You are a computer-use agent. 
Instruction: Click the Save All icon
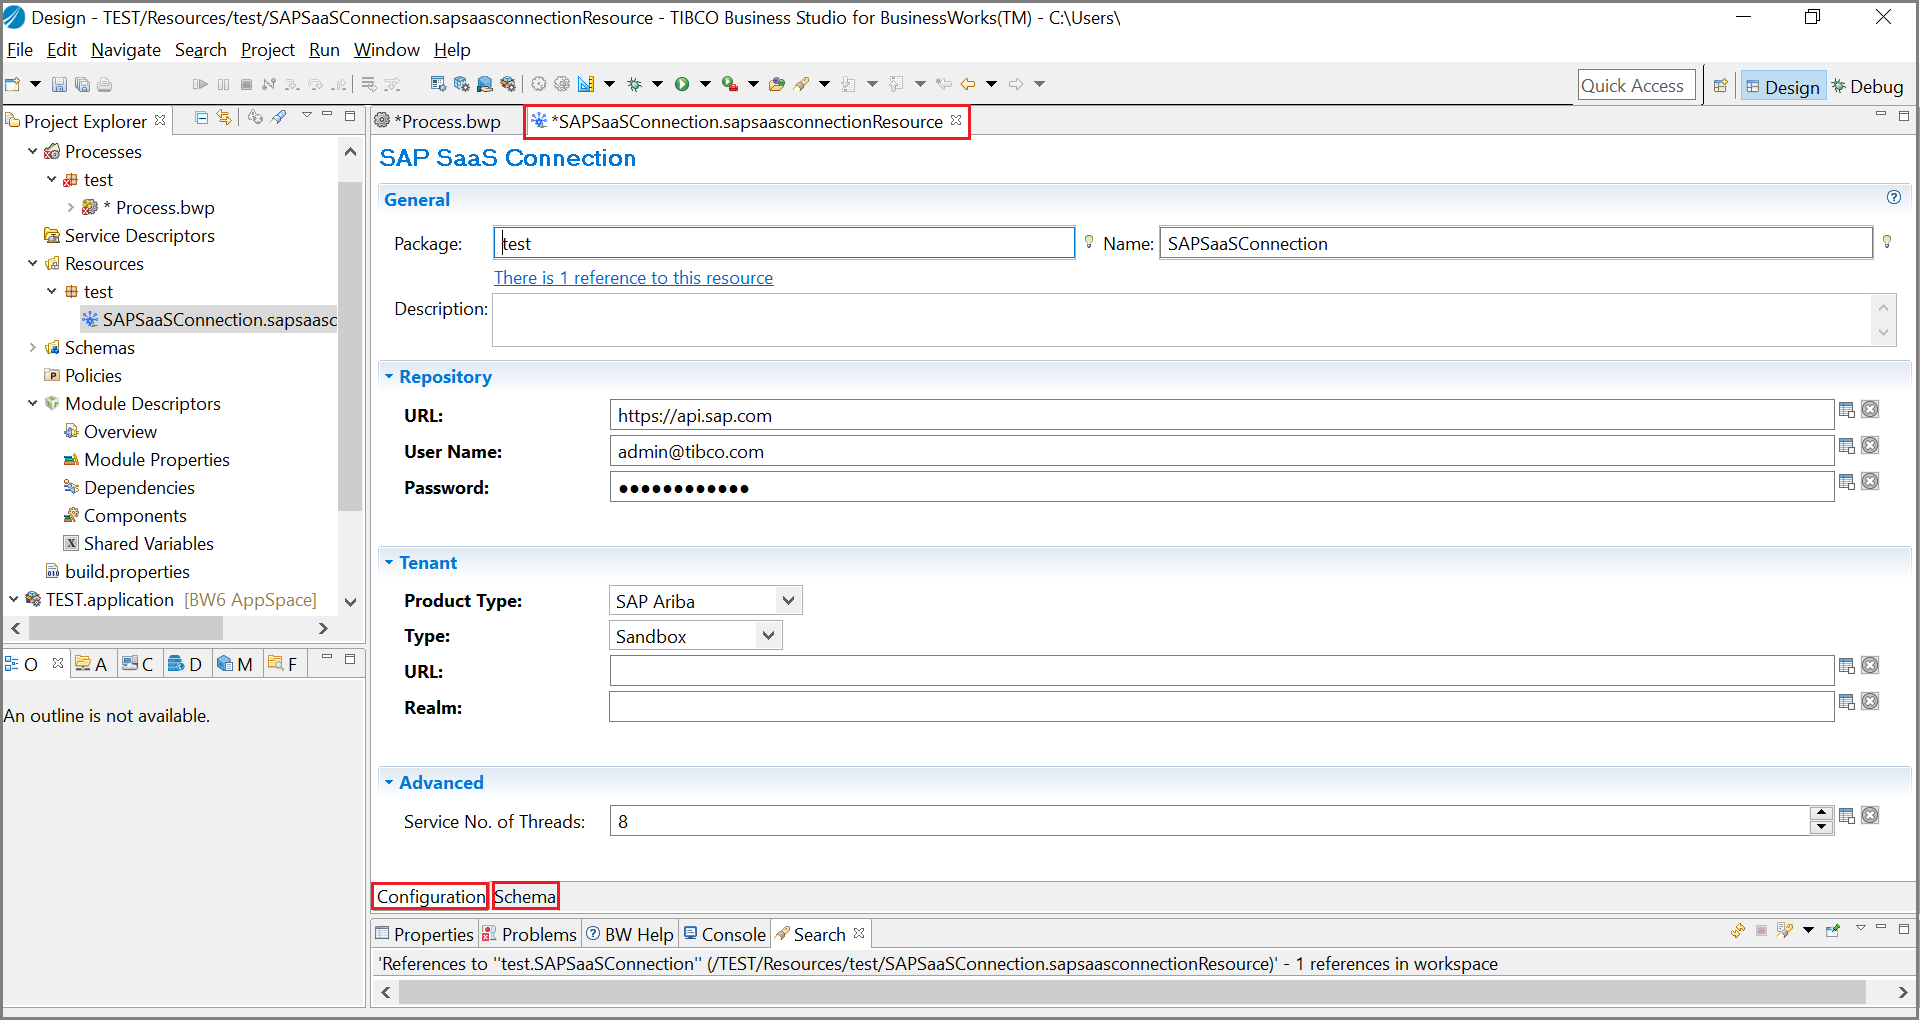(x=82, y=84)
